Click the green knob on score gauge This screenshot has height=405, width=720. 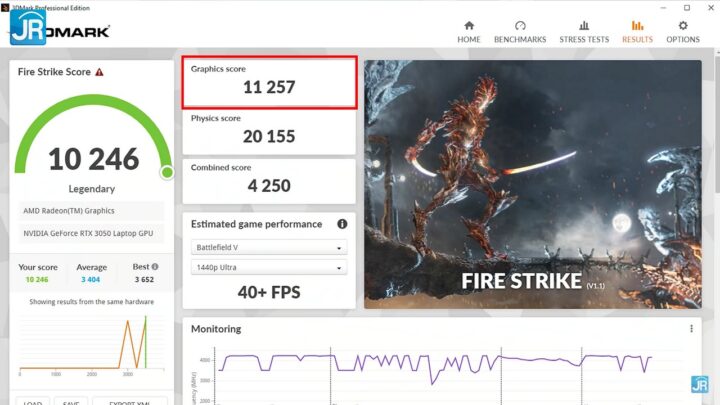[167, 172]
